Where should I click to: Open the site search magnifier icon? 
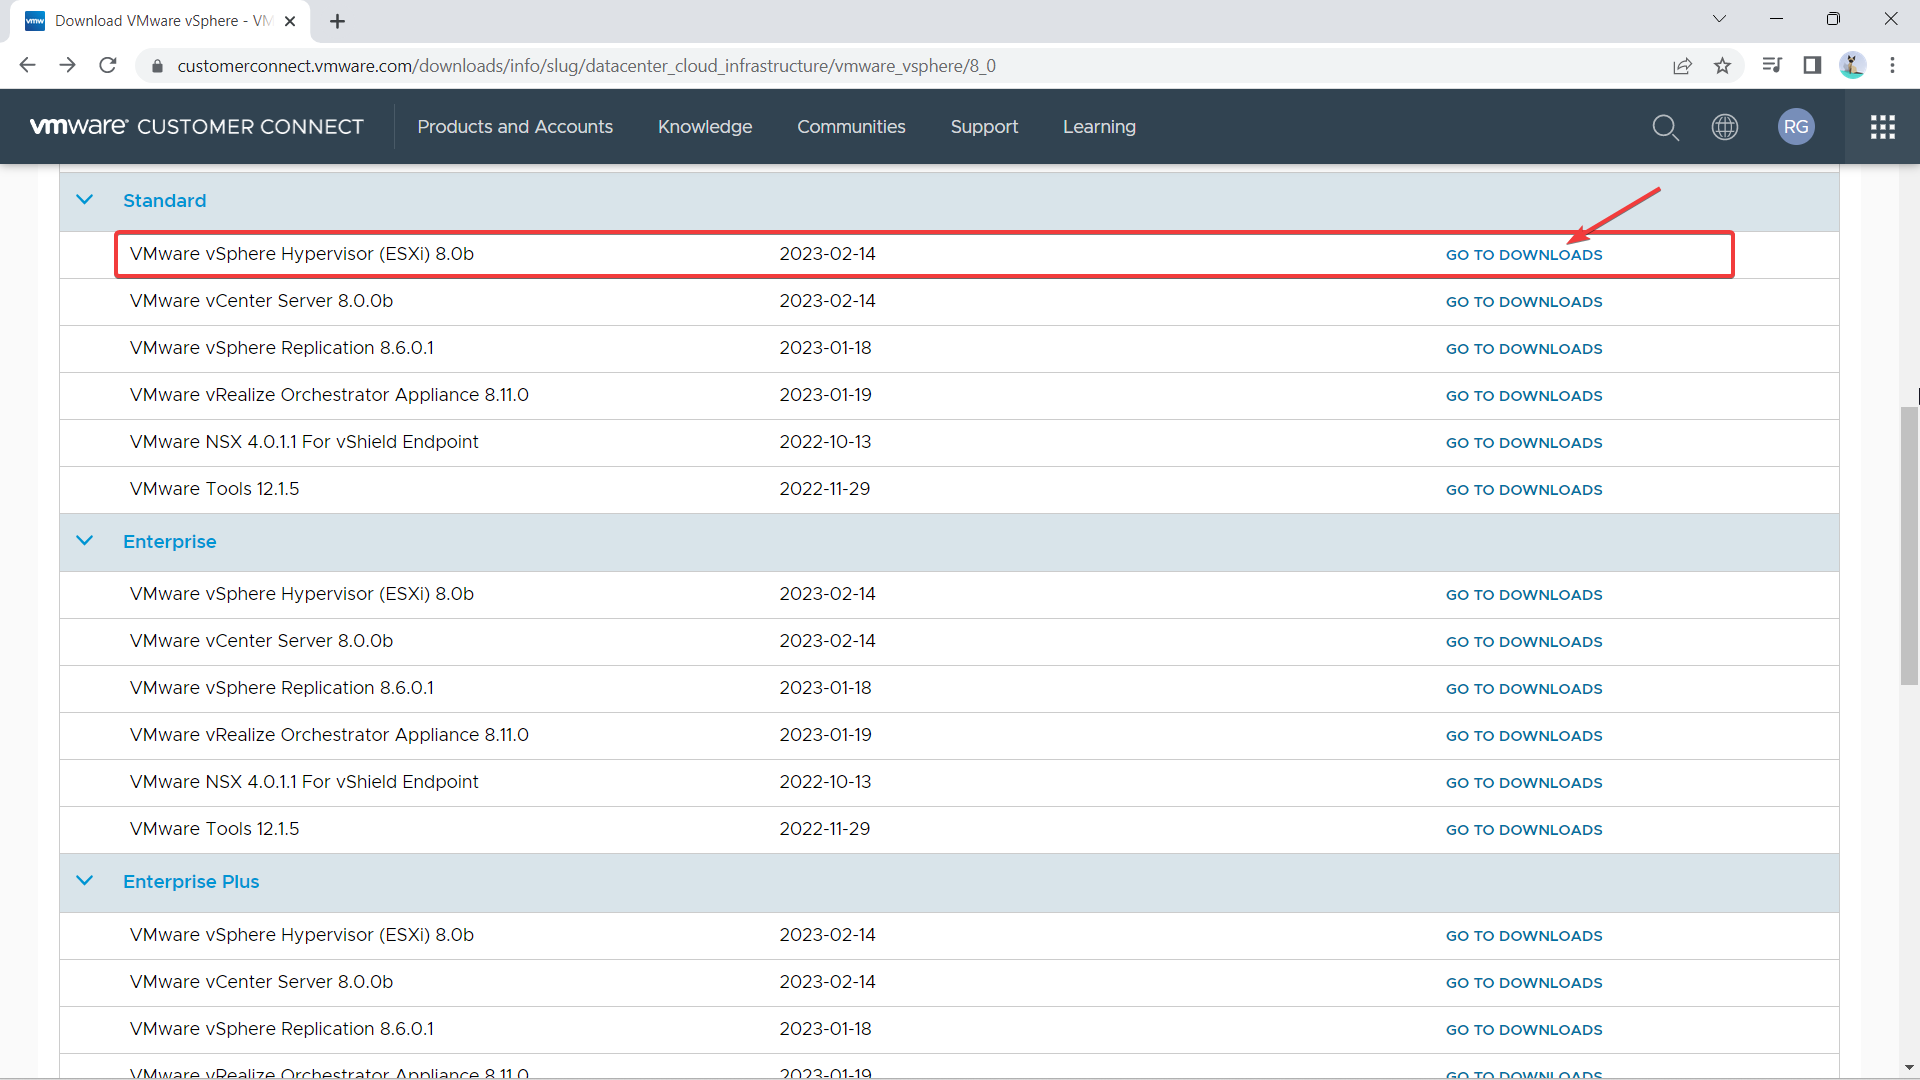tap(1665, 127)
